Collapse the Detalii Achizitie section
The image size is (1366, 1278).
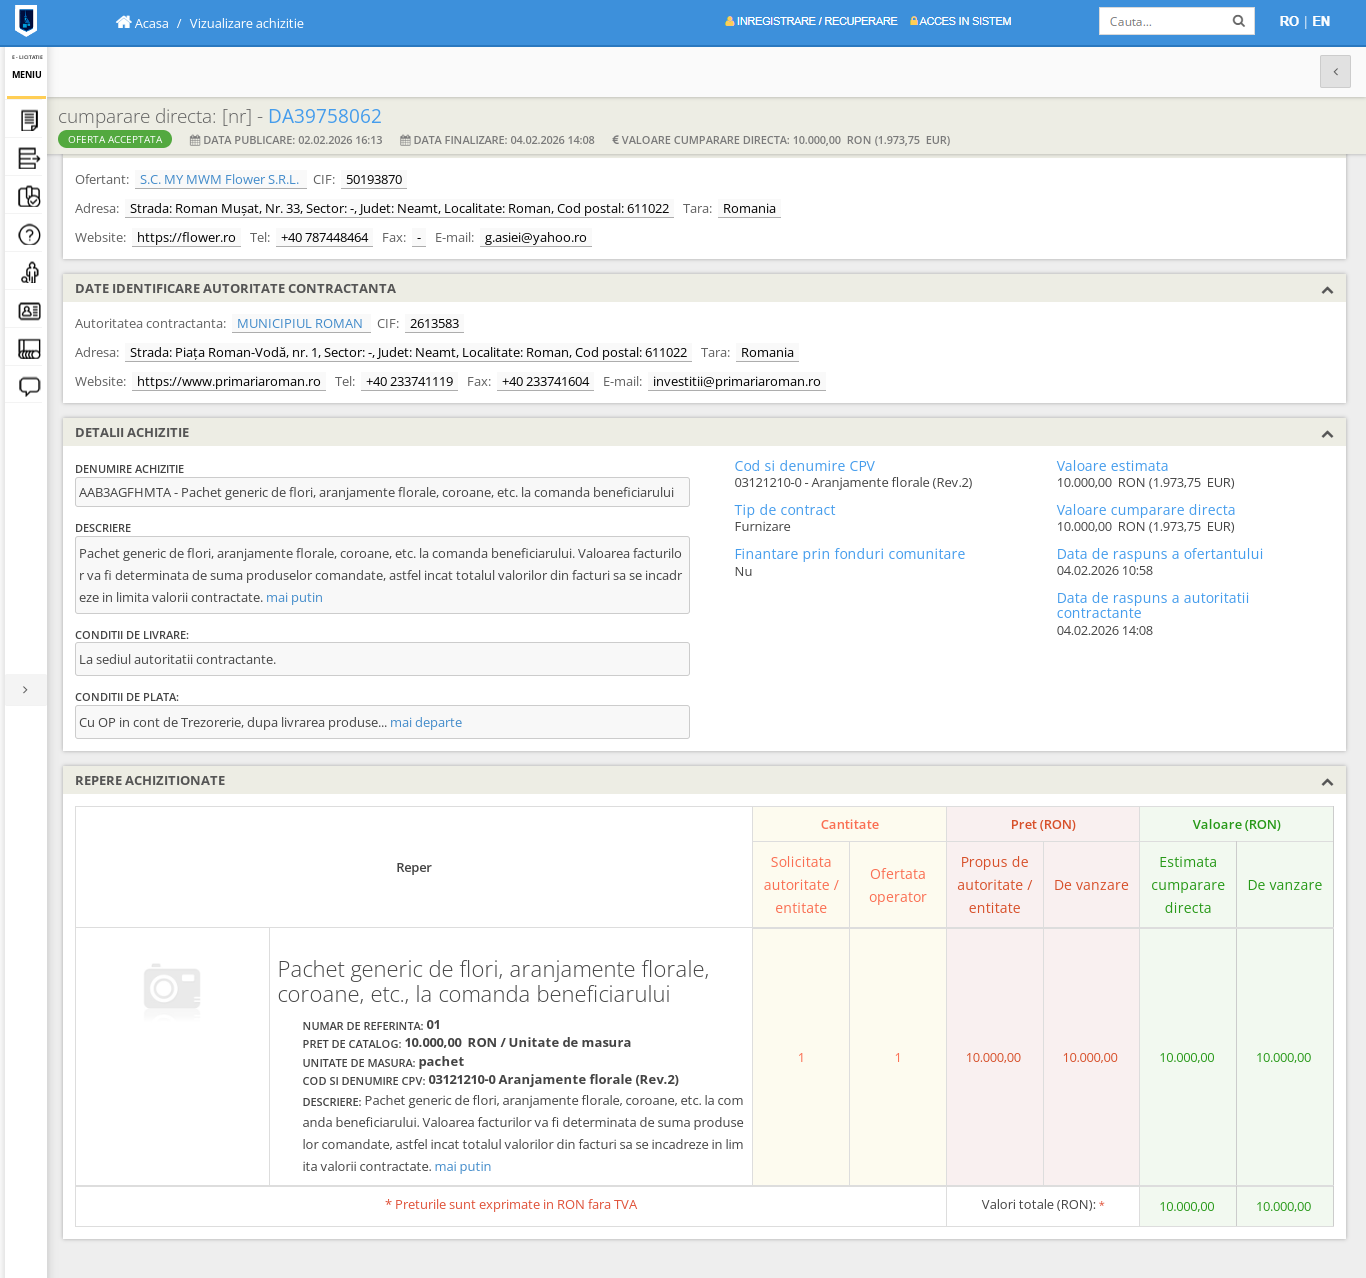tap(1327, 434)
